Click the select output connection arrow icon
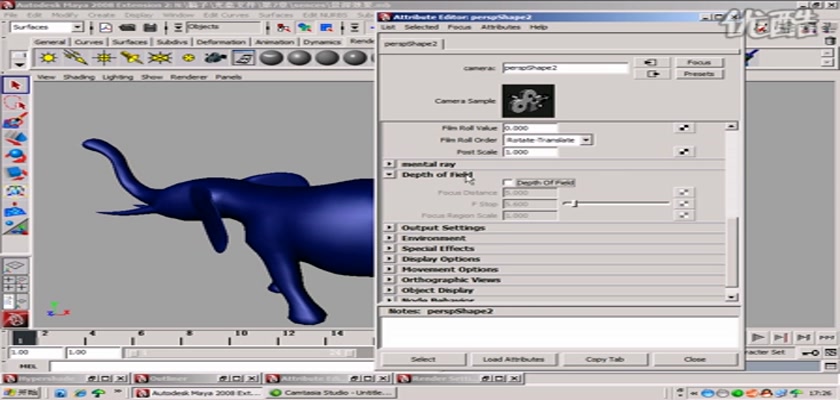This screenshot has width=840, height=400. pyautogui.click(x=651, y=74)
